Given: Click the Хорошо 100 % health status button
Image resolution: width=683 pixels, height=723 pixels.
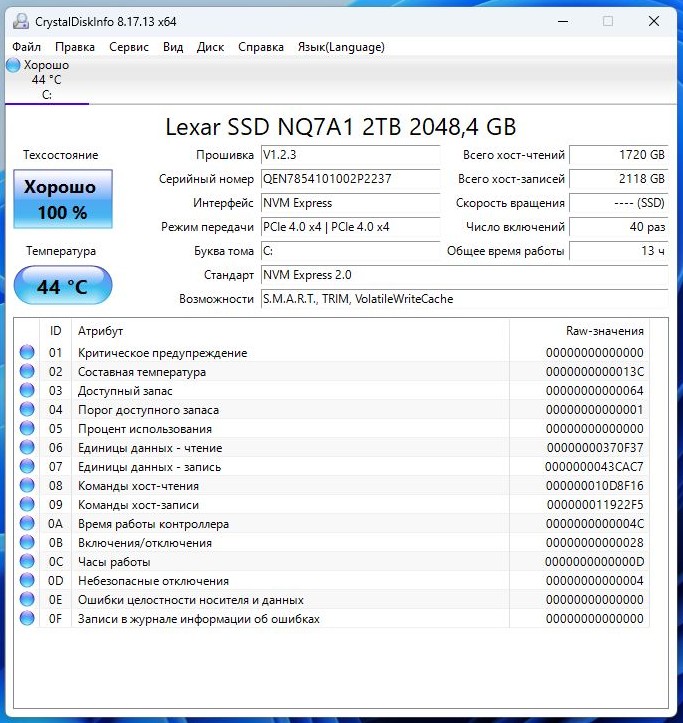Looking at the screenshot, I should tap(63, 199).
